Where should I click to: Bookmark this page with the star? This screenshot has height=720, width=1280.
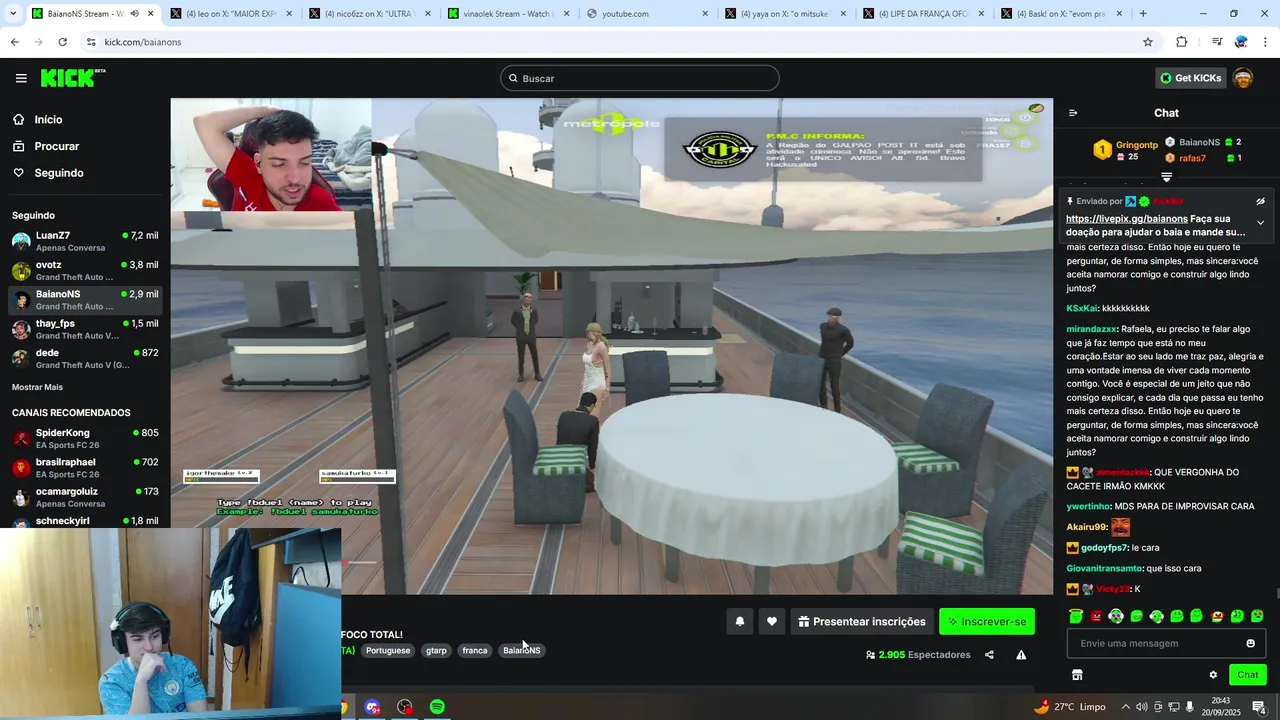tap(1148, 42)
